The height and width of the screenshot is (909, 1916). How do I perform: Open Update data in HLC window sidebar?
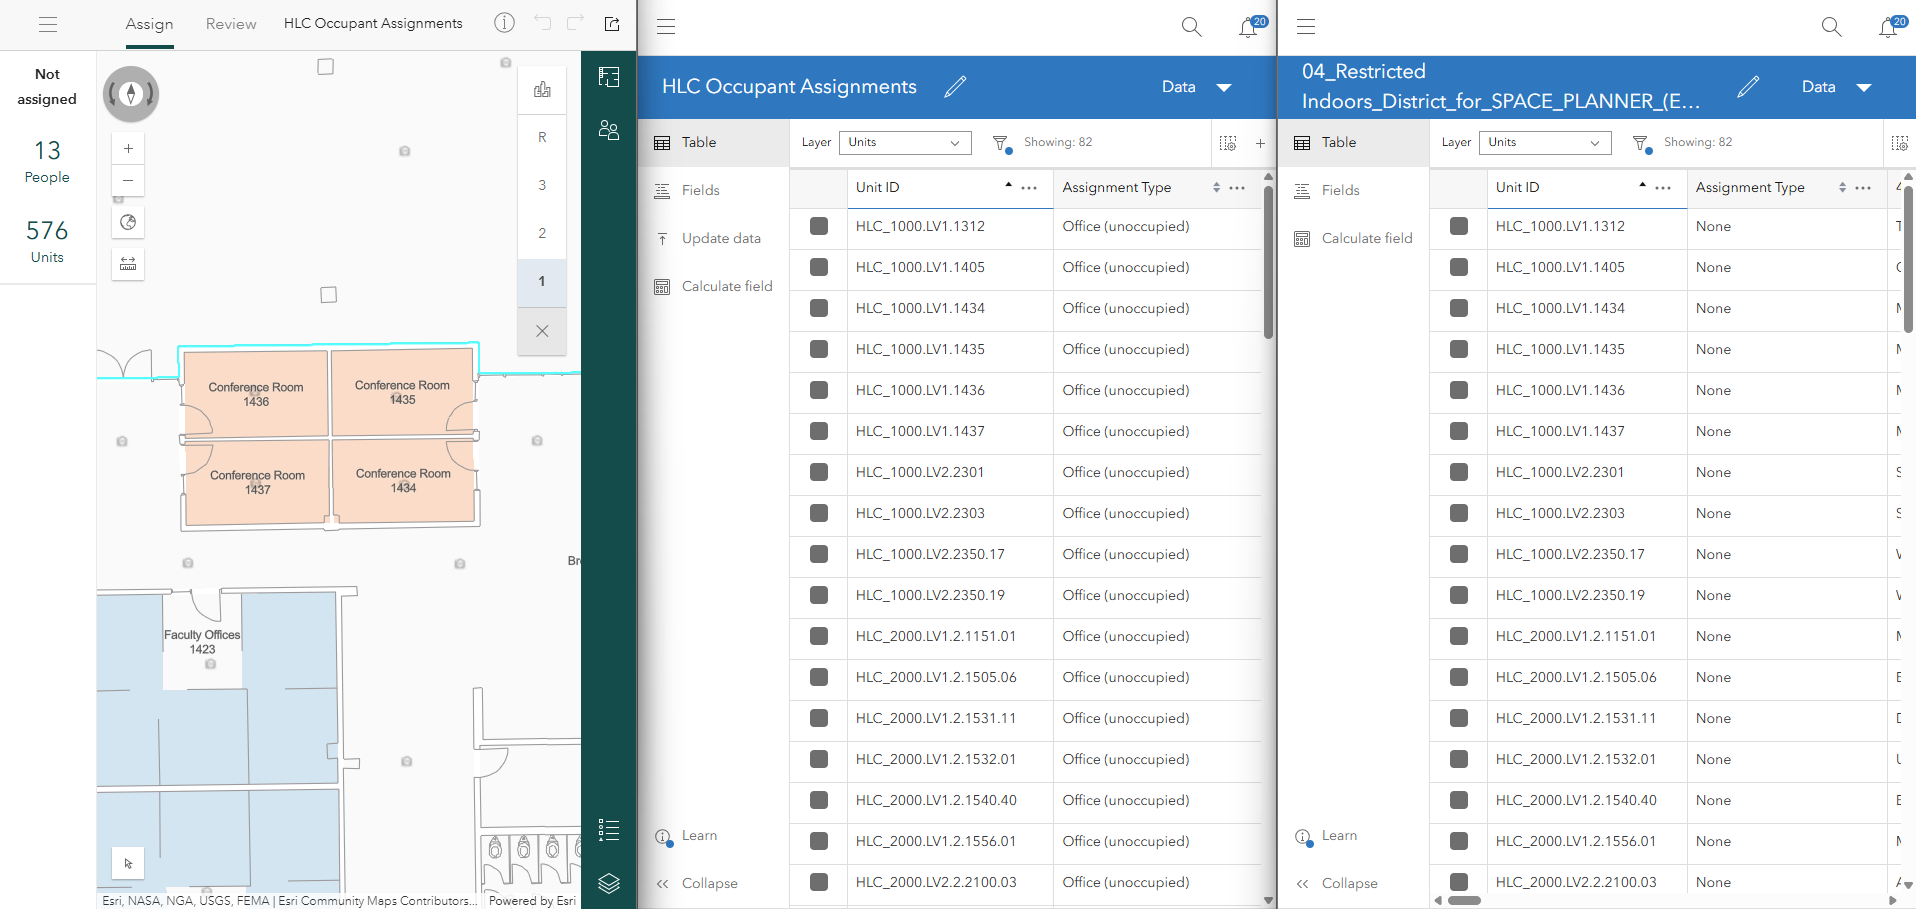[713, 238]
